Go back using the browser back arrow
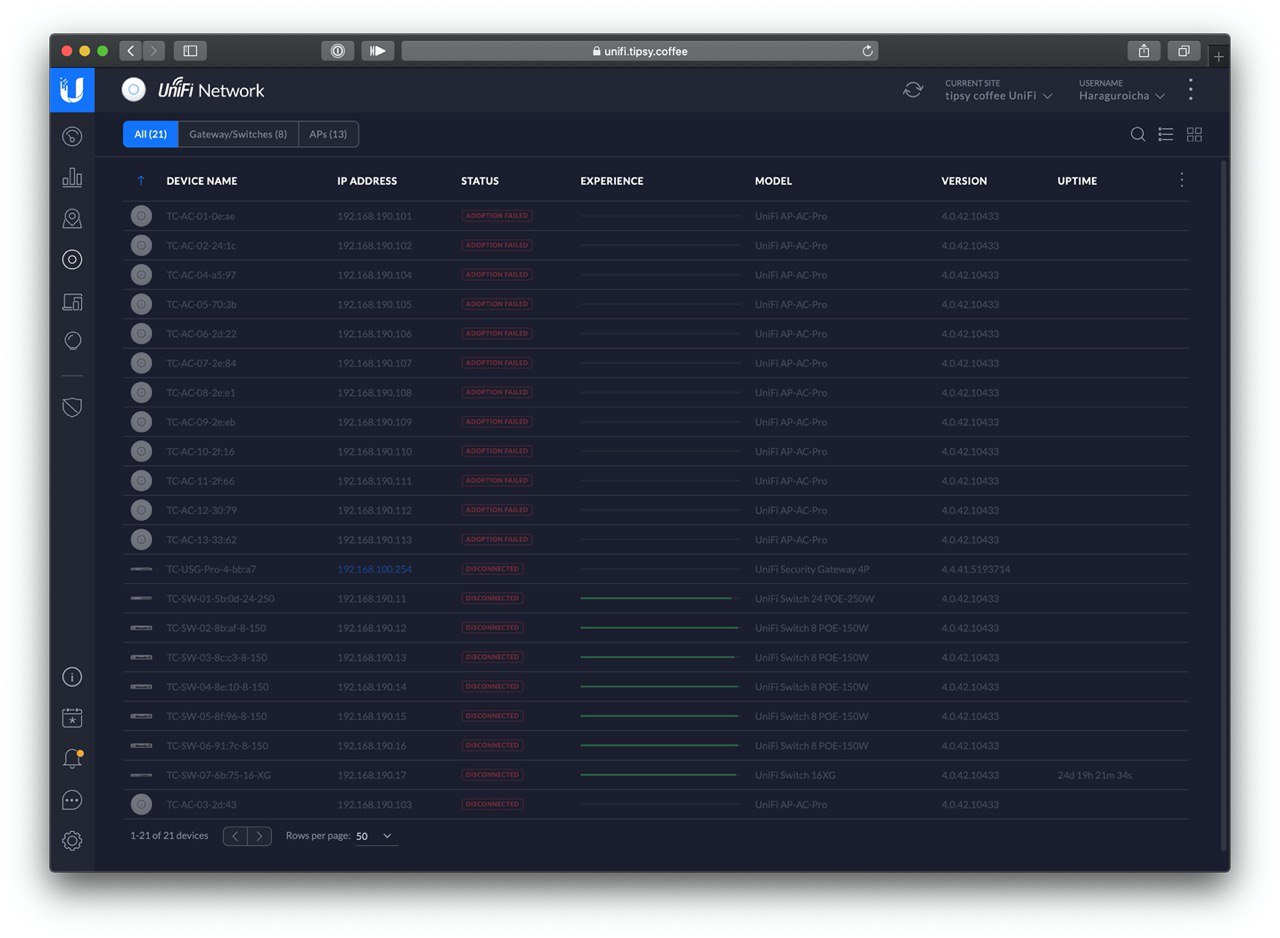The width and height of the screenshot is (1280, 938). 131,51
